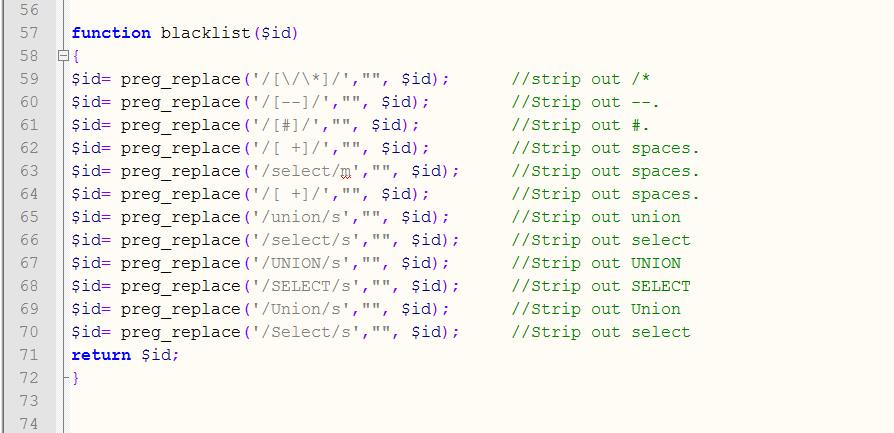Click line number 74 in the gutter
The height and width of the screenshot is (433, 894).
[28, 424]
